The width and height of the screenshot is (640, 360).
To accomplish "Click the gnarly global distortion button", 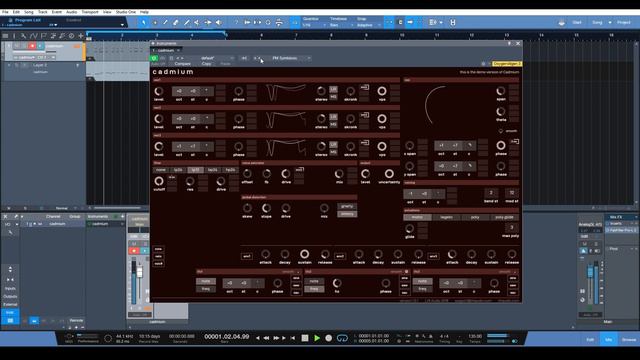I will 347,206.
